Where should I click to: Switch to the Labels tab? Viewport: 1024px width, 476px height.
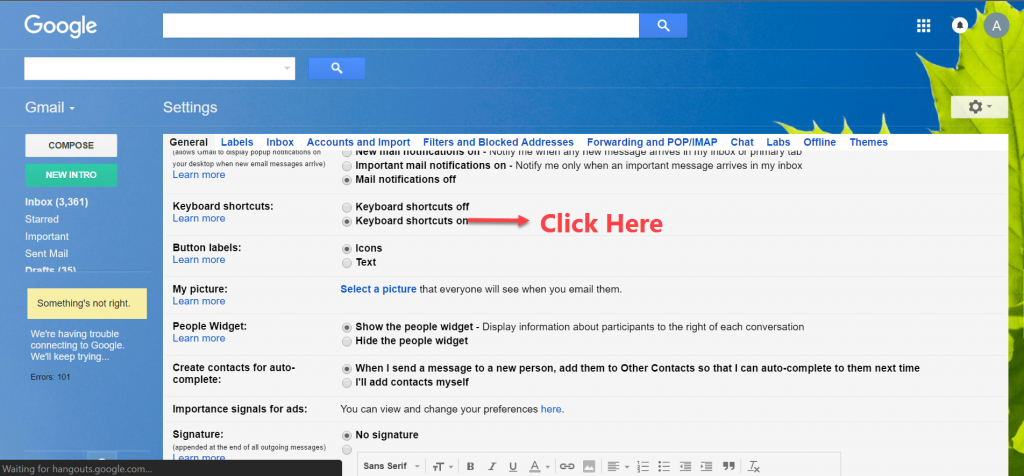pos(237,142)
